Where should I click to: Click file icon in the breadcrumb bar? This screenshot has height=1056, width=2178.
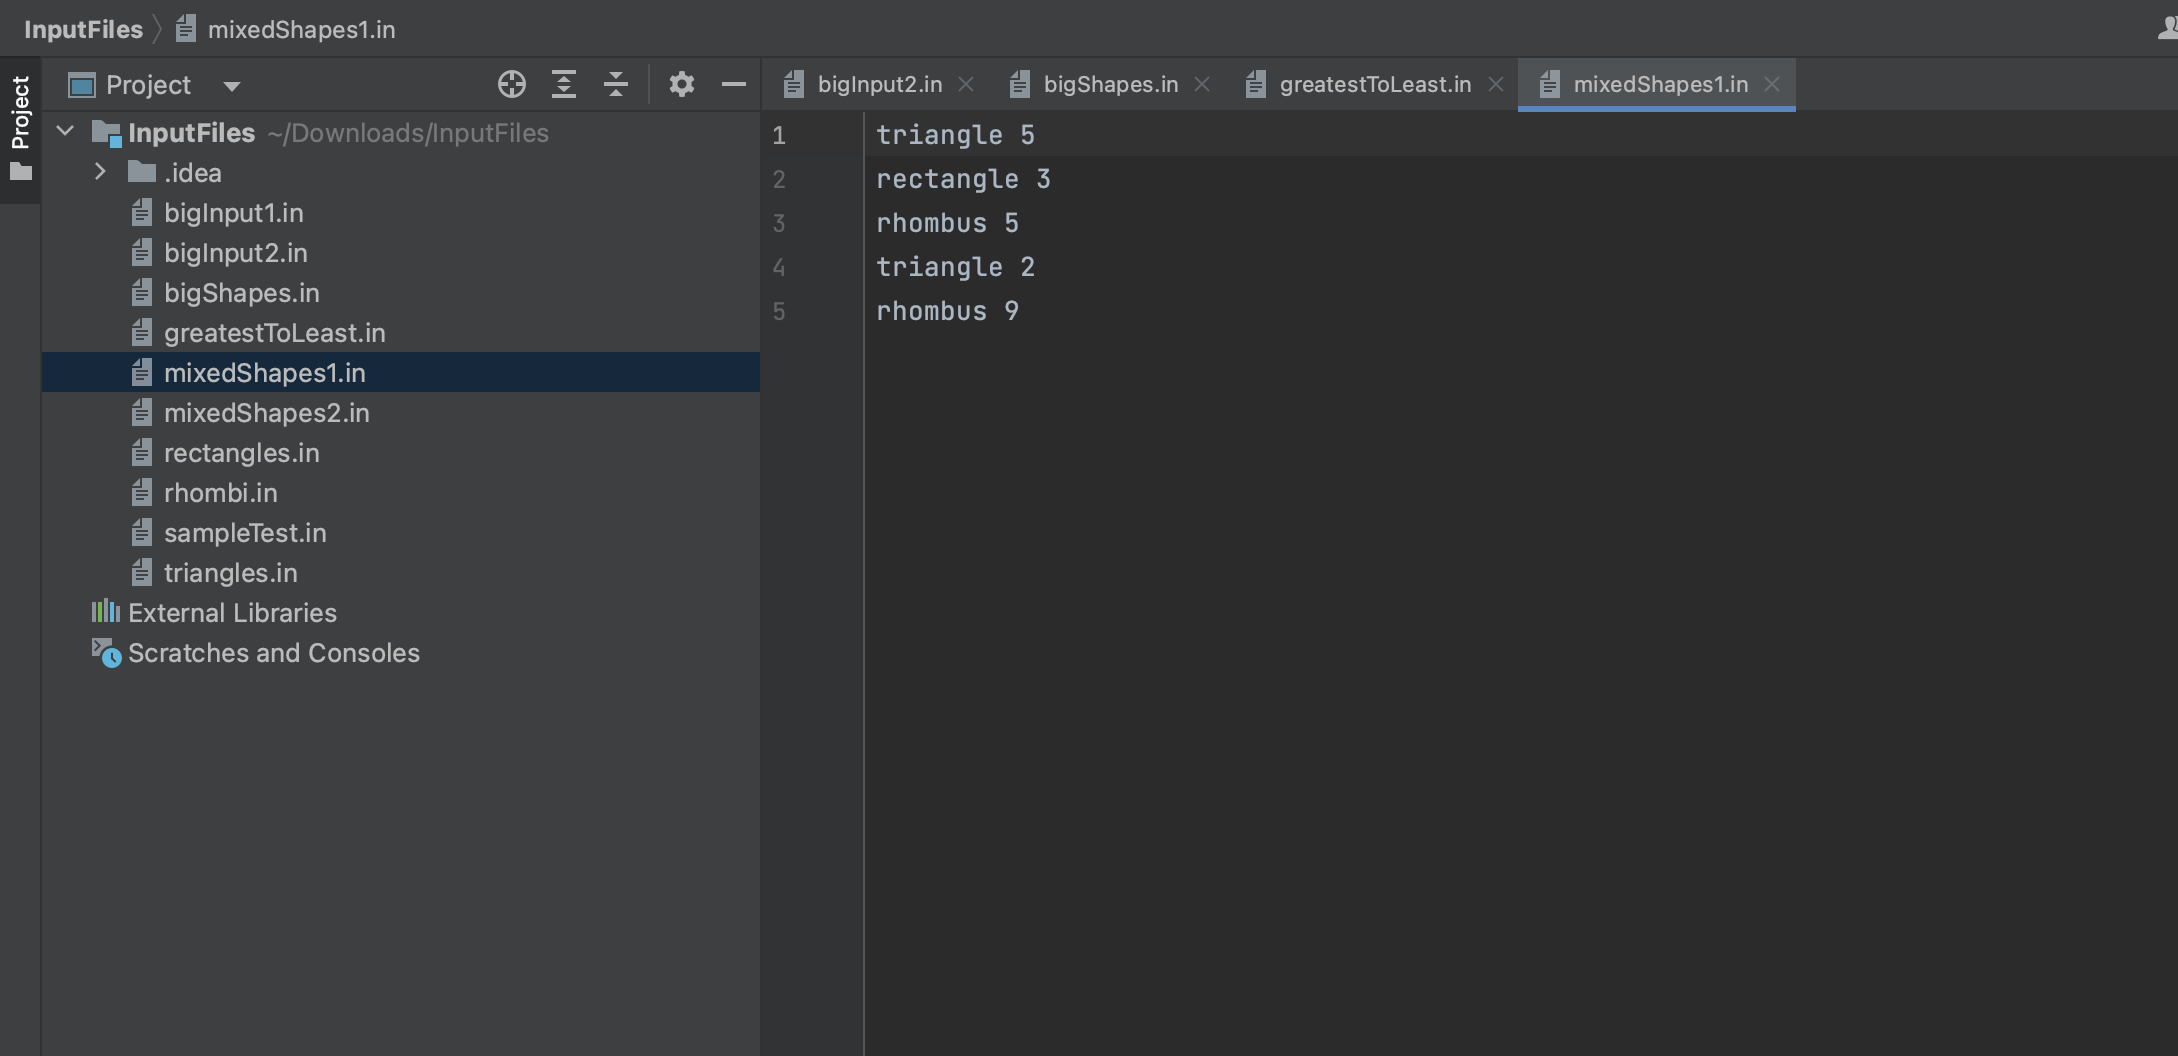[x=185, y=29]
